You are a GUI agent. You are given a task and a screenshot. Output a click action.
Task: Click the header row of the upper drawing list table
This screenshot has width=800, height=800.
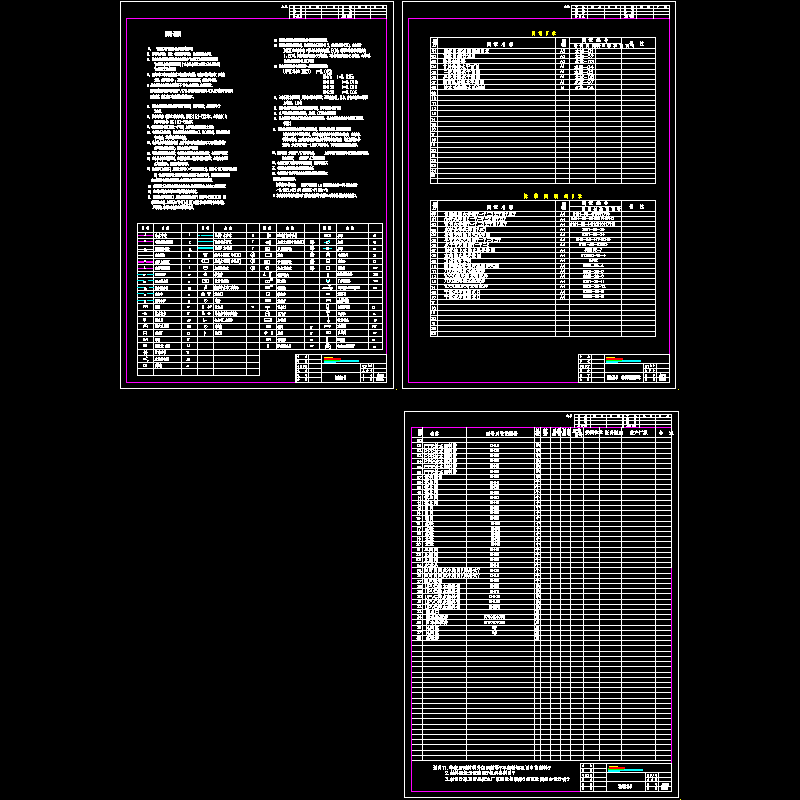pos(543,44)
